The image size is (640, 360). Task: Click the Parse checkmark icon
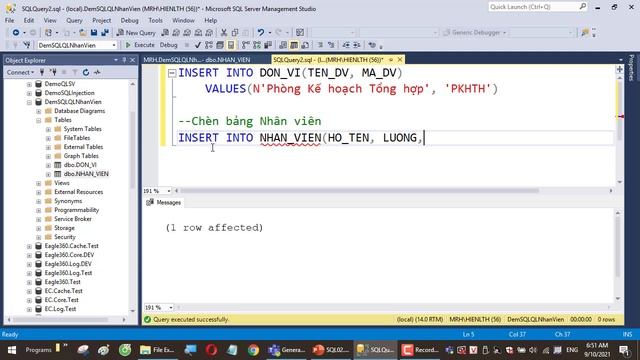pos(198,45)
